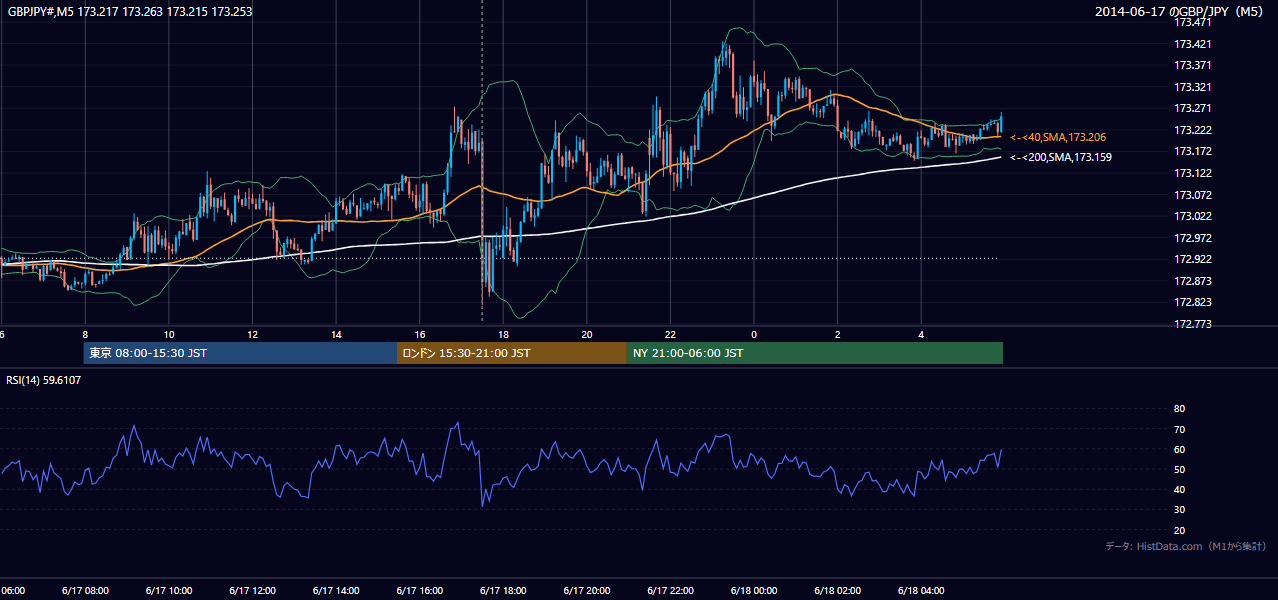Click bottom date label 6/17 16:00
This screenshot has height=600, width=1278.
click(x=420, y=591)
